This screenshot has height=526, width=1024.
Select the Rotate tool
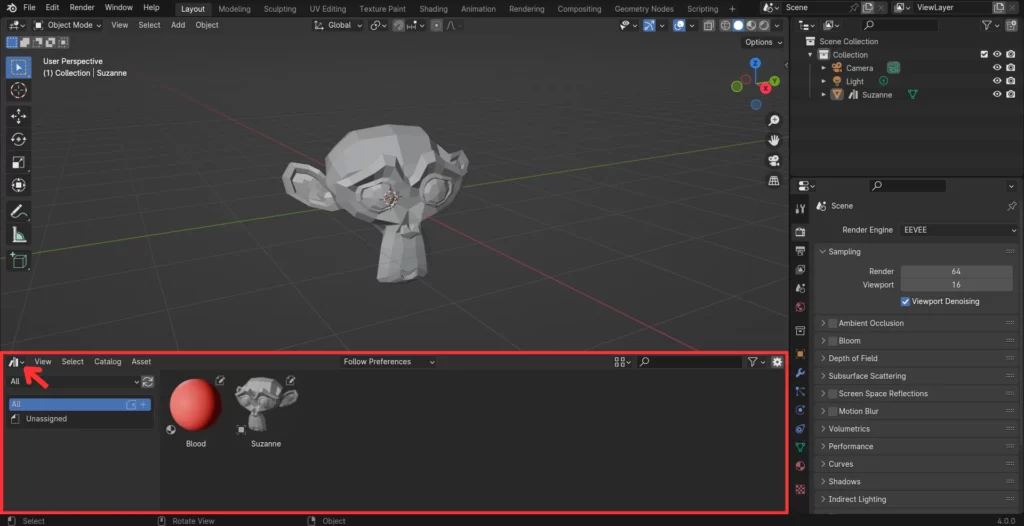tap(18, 139)
